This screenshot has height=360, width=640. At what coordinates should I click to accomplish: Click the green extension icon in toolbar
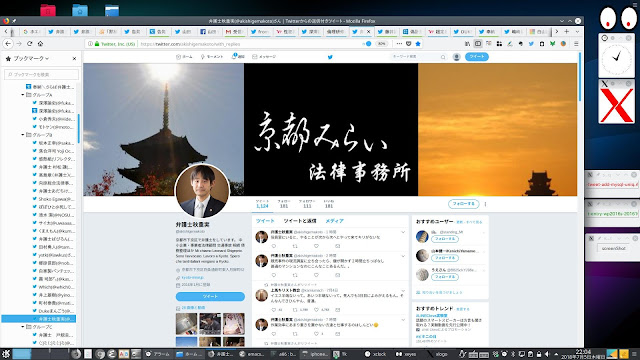(552, 44)
